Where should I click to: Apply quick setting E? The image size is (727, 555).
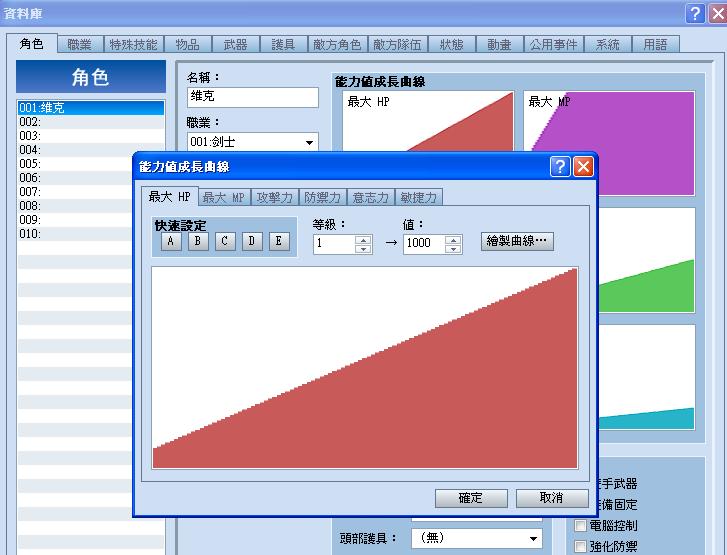279,241
